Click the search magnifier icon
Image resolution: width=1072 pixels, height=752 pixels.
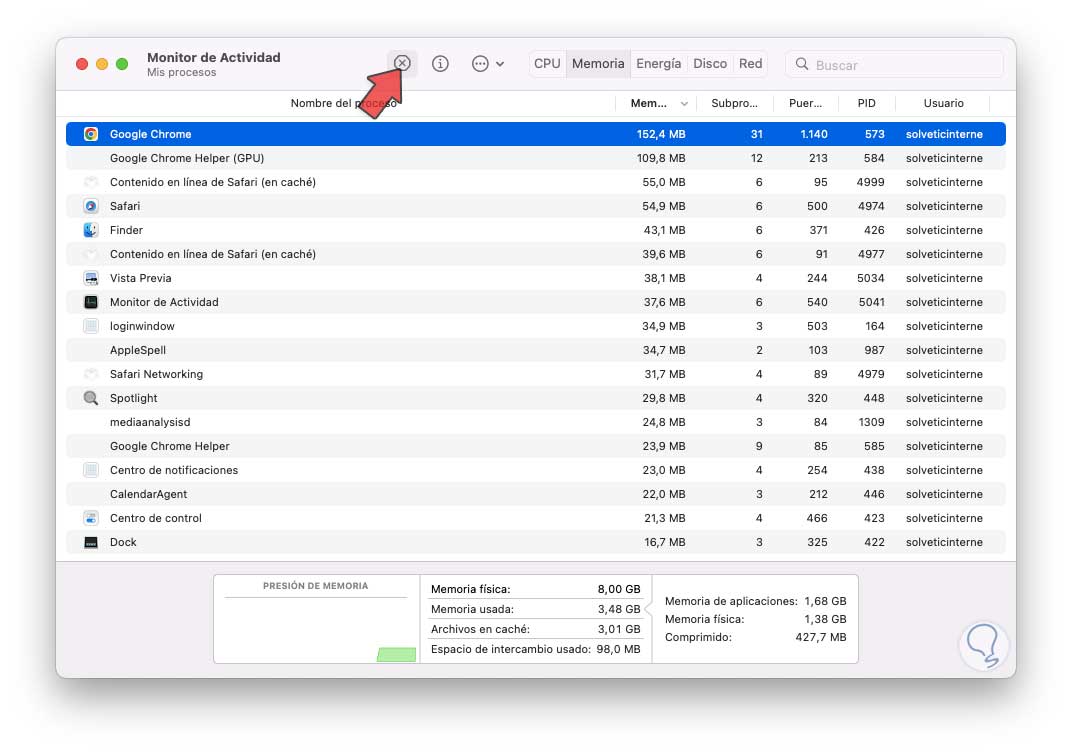[x=802, y=64]
